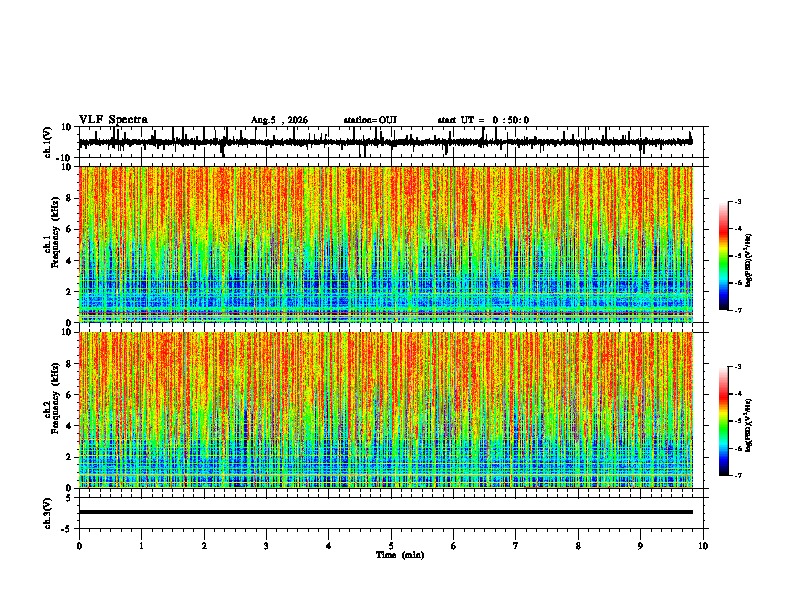Click the ch.2 spectrogram color scale bar
The width and height of the screenshot is (792, 612).
723,421
